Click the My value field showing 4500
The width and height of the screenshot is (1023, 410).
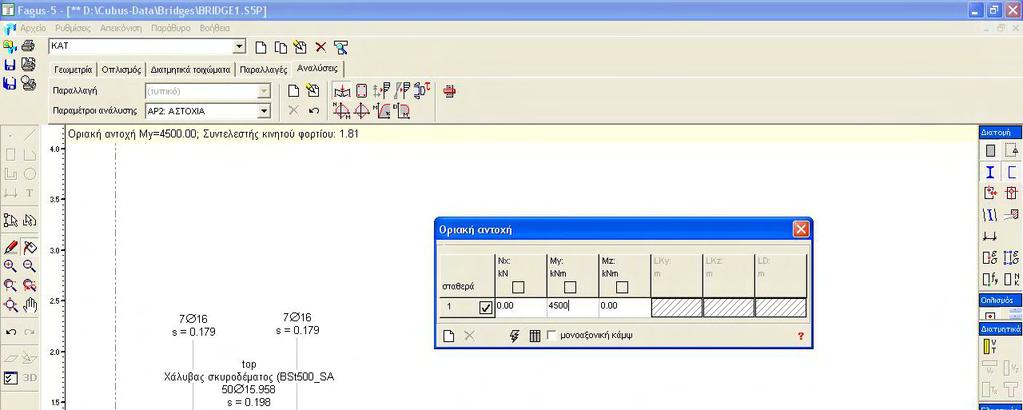(573, 307)
